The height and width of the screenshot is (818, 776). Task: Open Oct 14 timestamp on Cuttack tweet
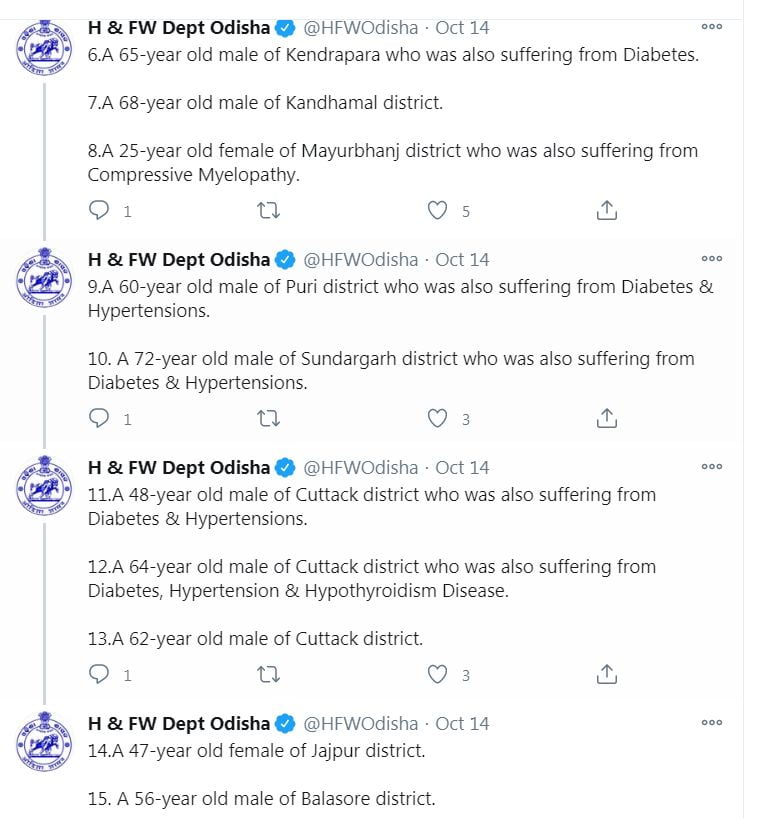463,467
